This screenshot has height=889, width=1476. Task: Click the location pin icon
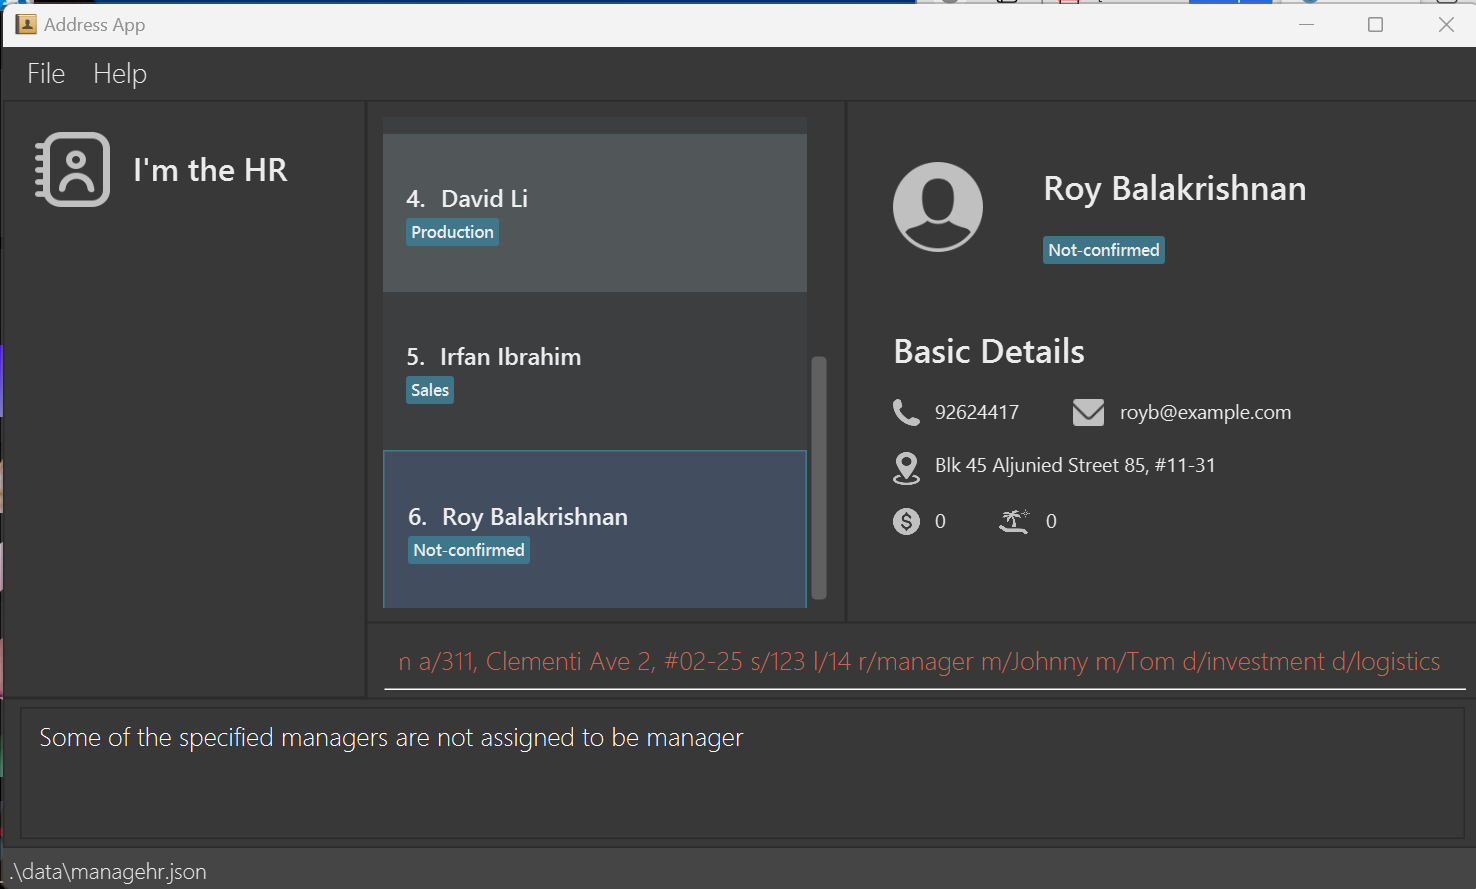(x=906, y=466)
